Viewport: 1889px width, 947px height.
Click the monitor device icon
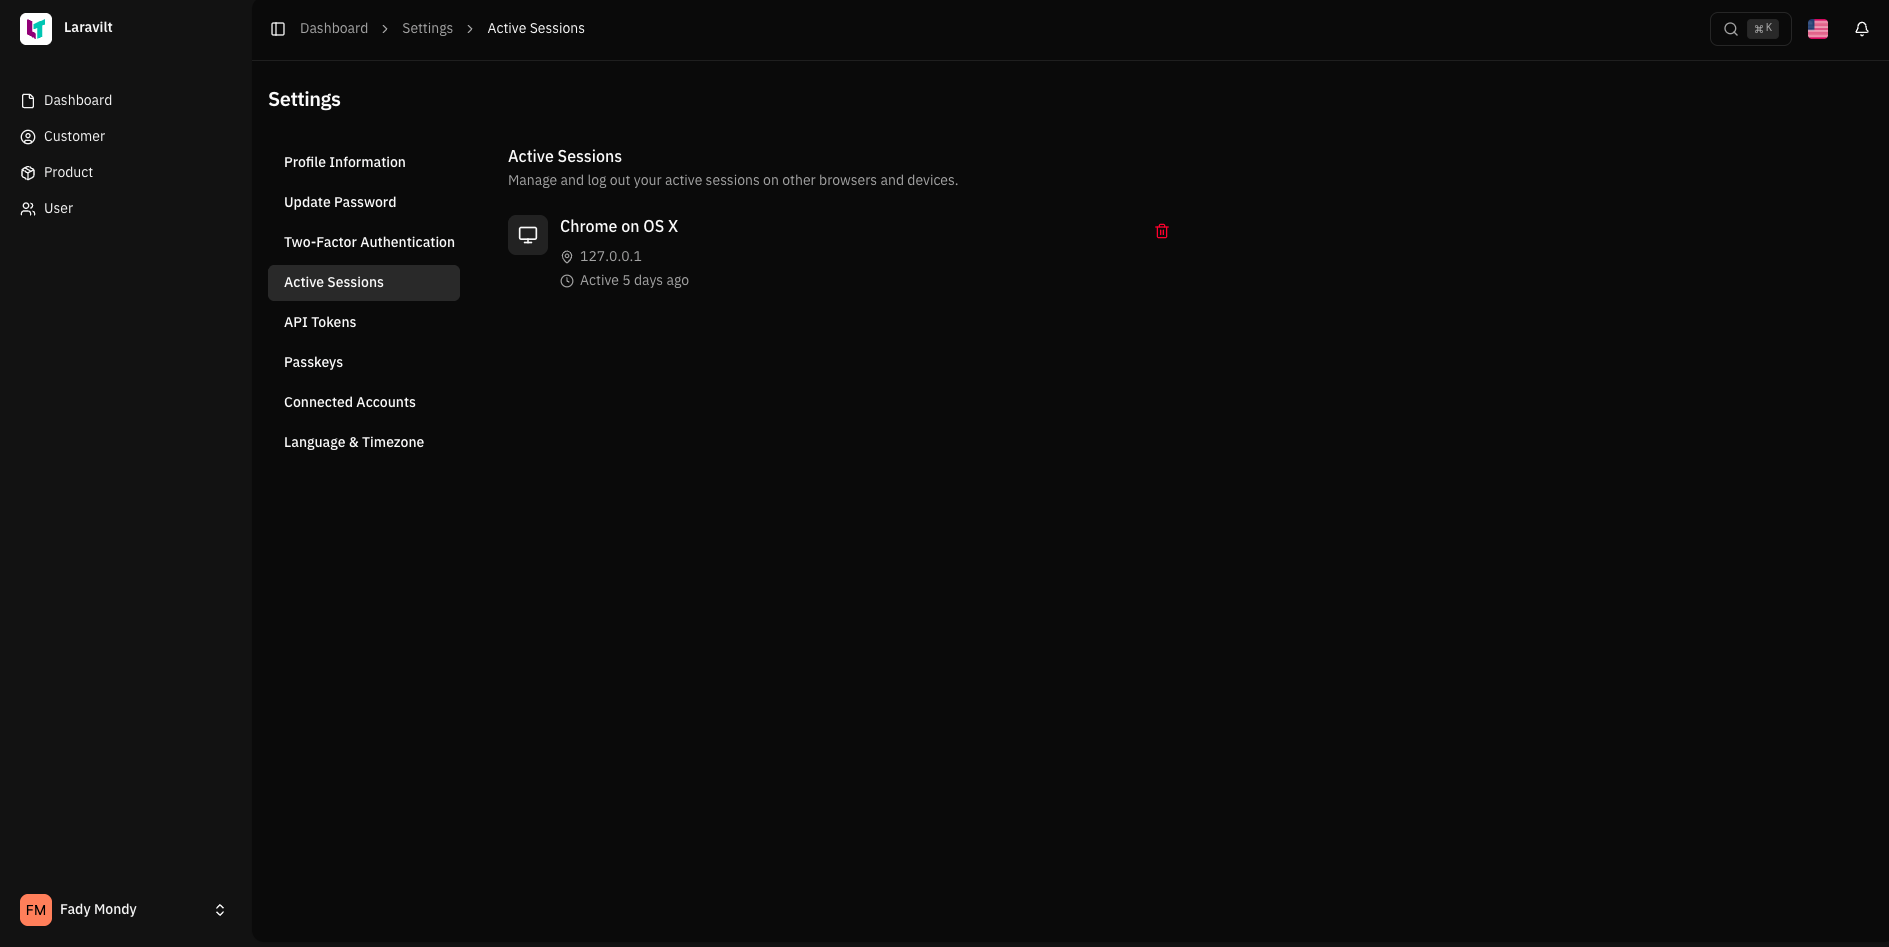[x=528, y=235]
